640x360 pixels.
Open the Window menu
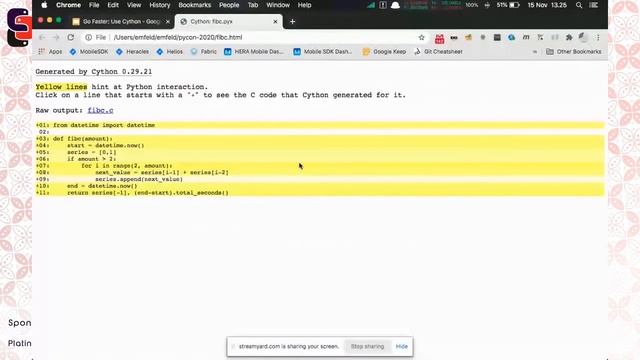pyautogui.click(x=278, y=5)
